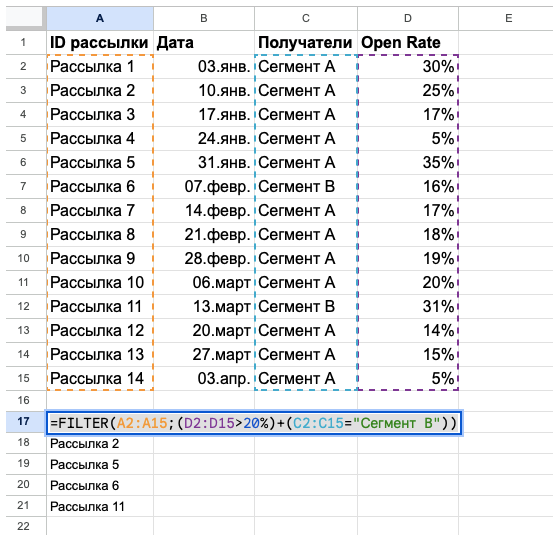Click the cell with 'Рассылка 5' in row 6
Screen dimensions: 559x540
pyautogui.click(x=100, y=163)
